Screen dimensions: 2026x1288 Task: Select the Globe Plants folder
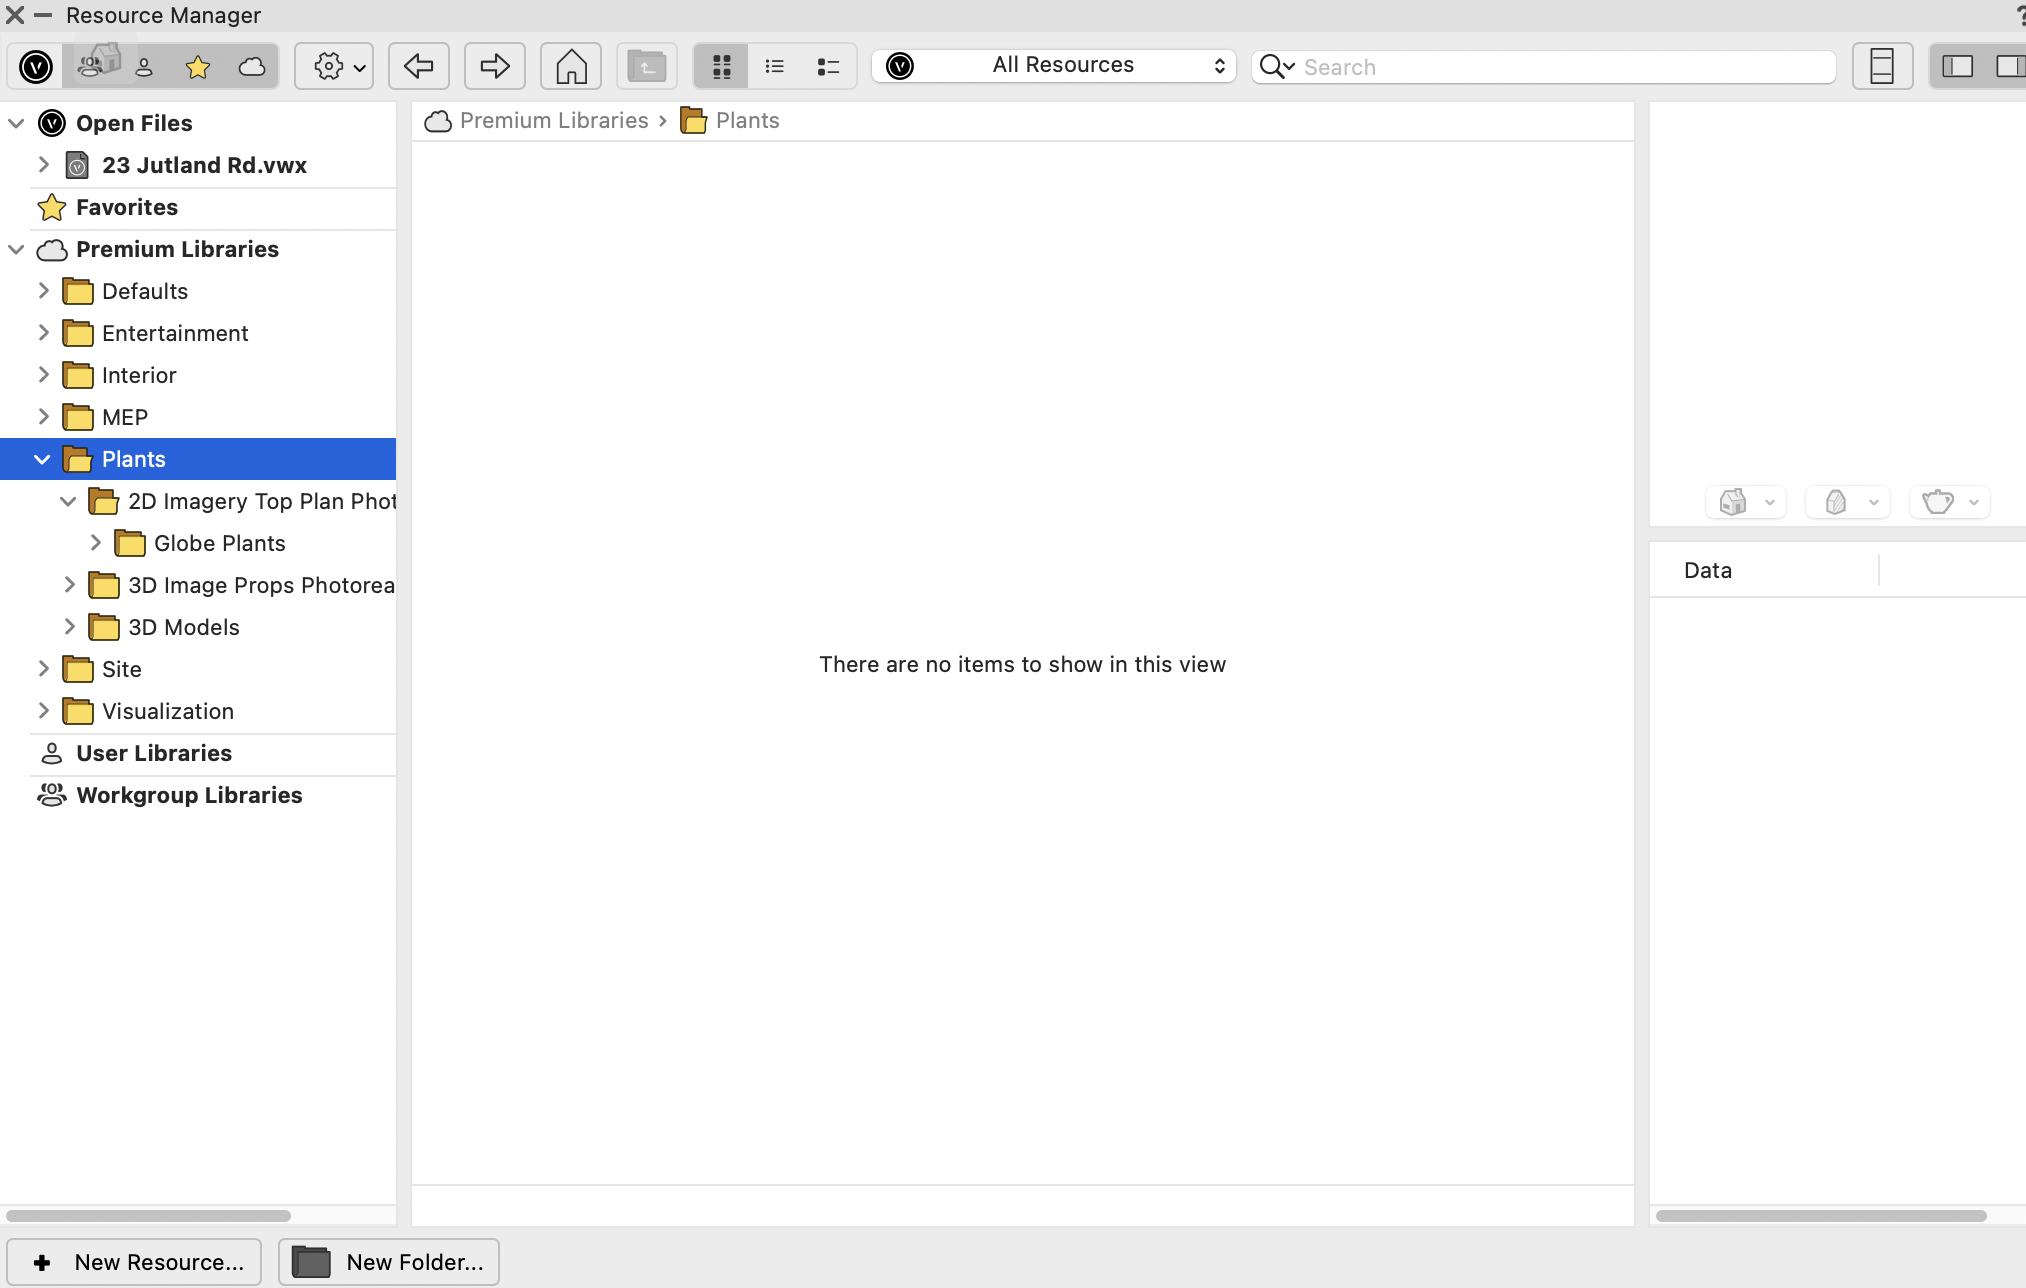[x=219, y=543]
